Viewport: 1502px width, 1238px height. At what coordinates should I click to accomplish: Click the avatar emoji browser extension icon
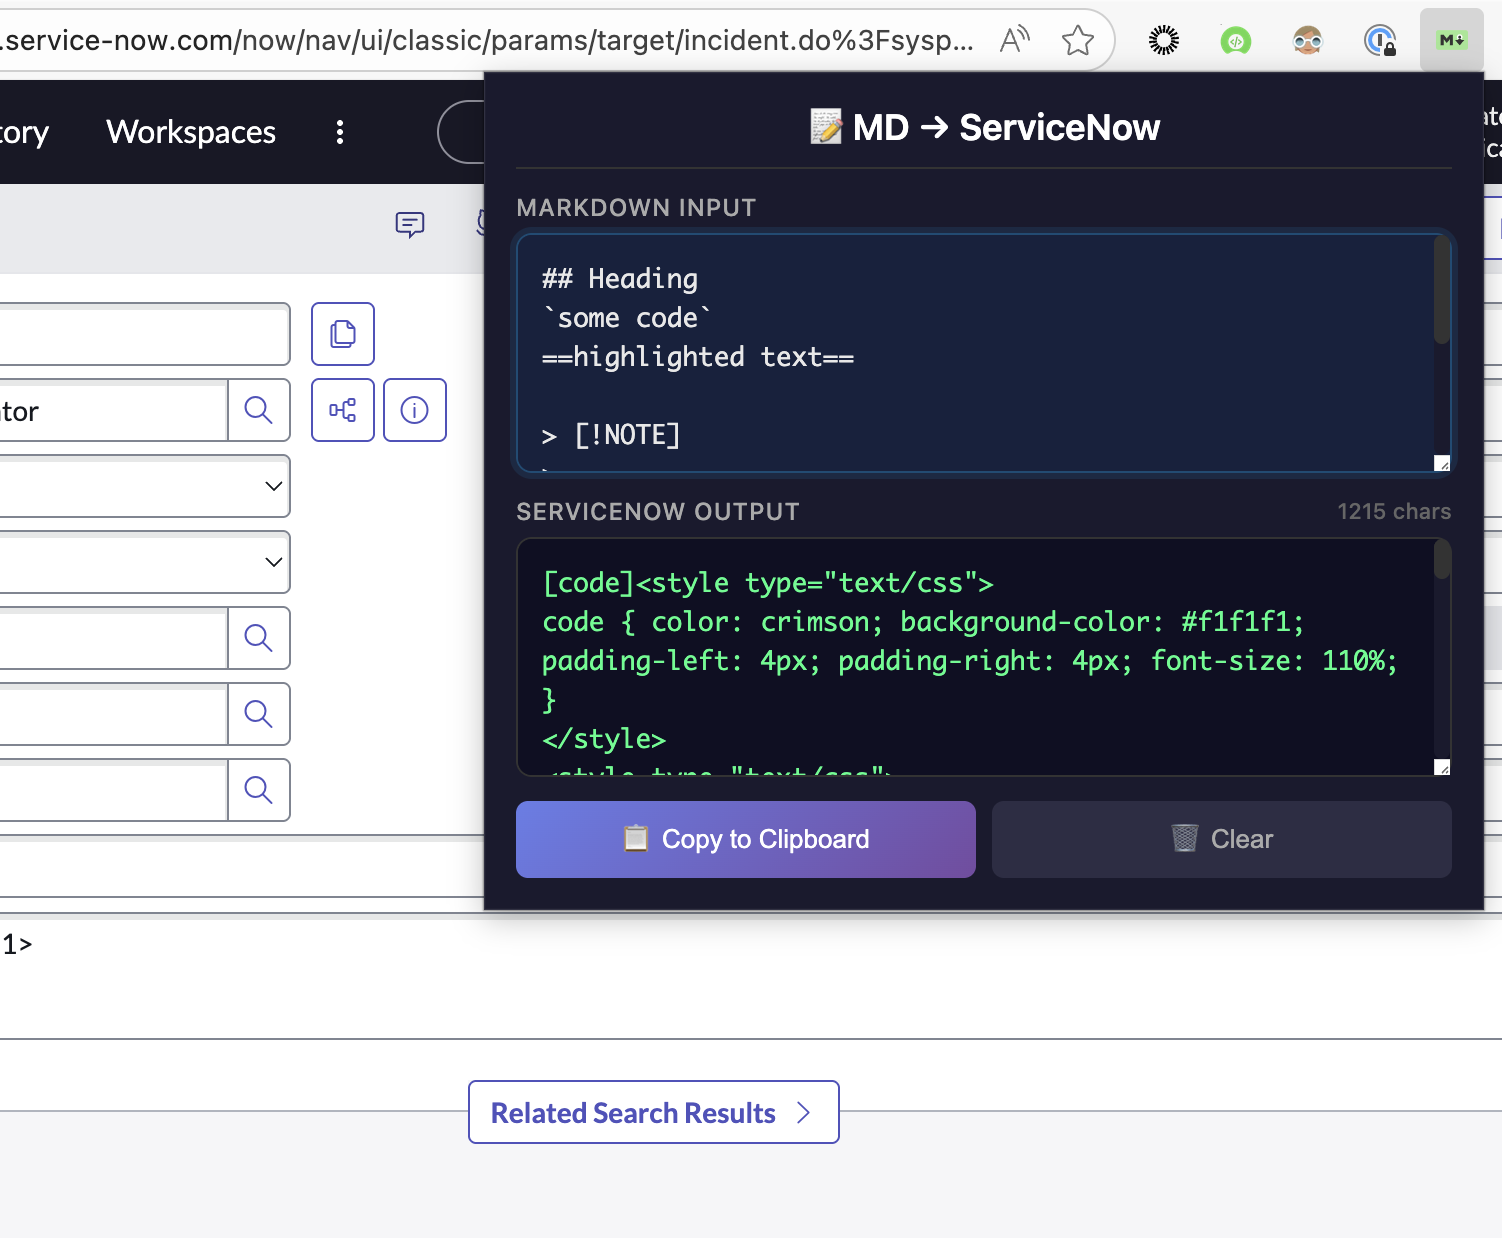1307,40
